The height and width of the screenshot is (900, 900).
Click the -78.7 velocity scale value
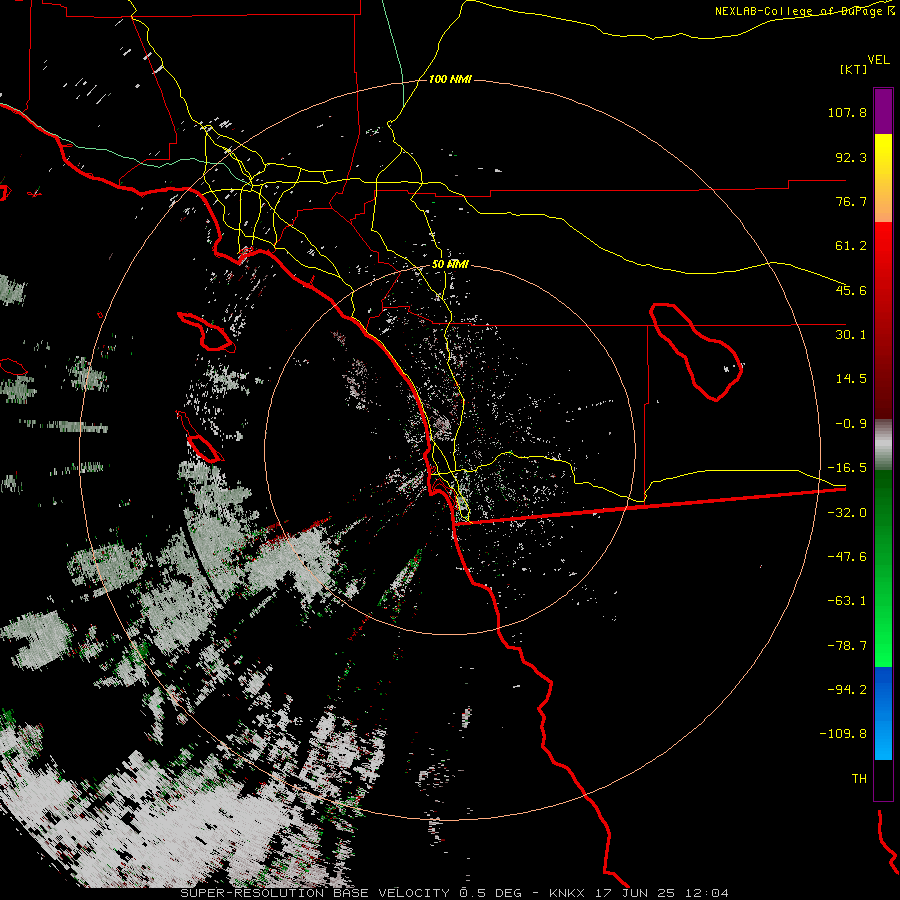click(x=847, y=646)
